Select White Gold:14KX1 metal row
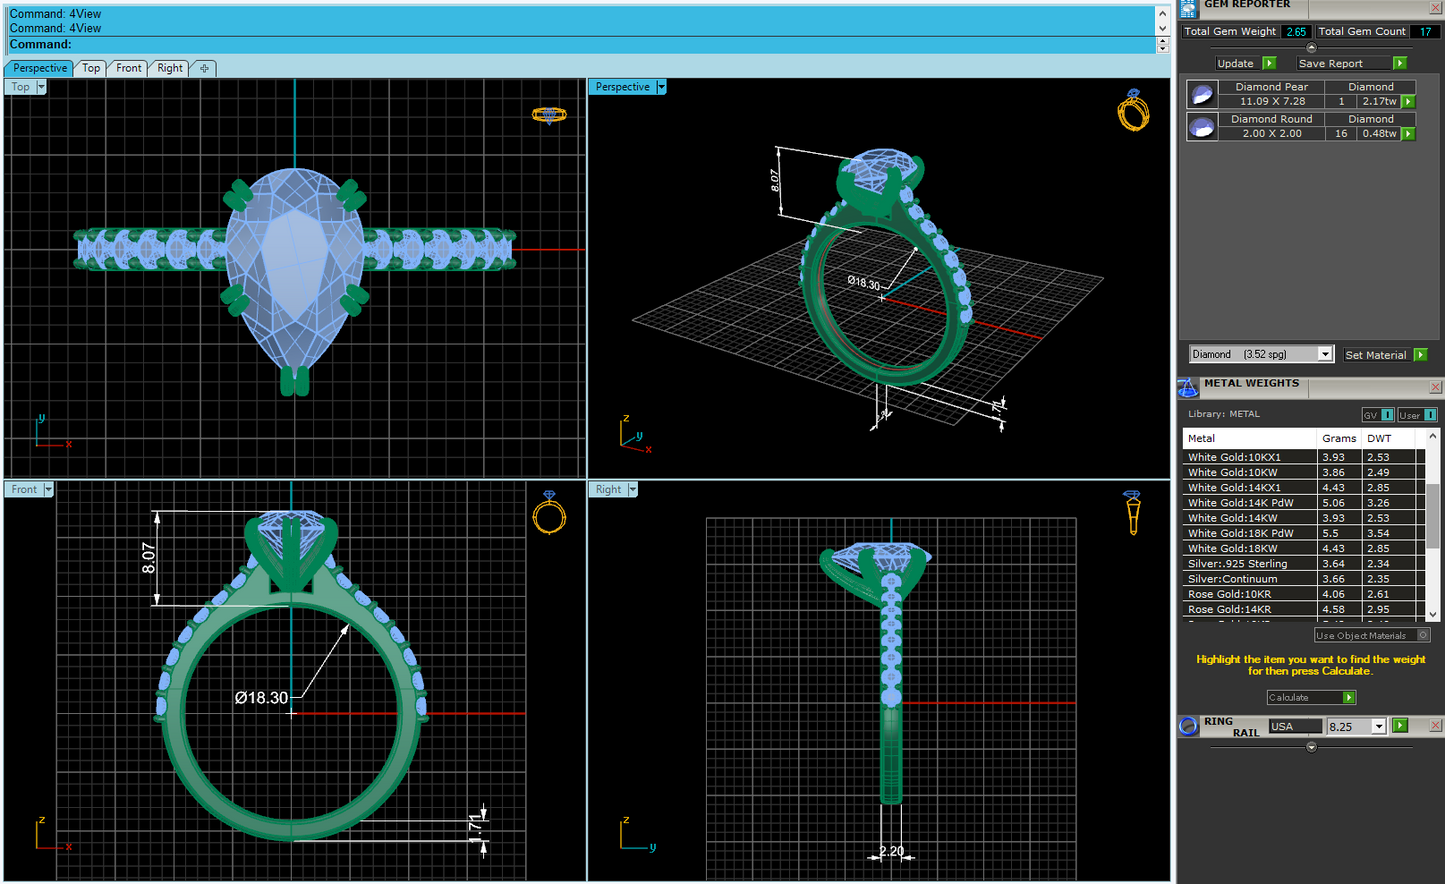 pos(1304,487)
